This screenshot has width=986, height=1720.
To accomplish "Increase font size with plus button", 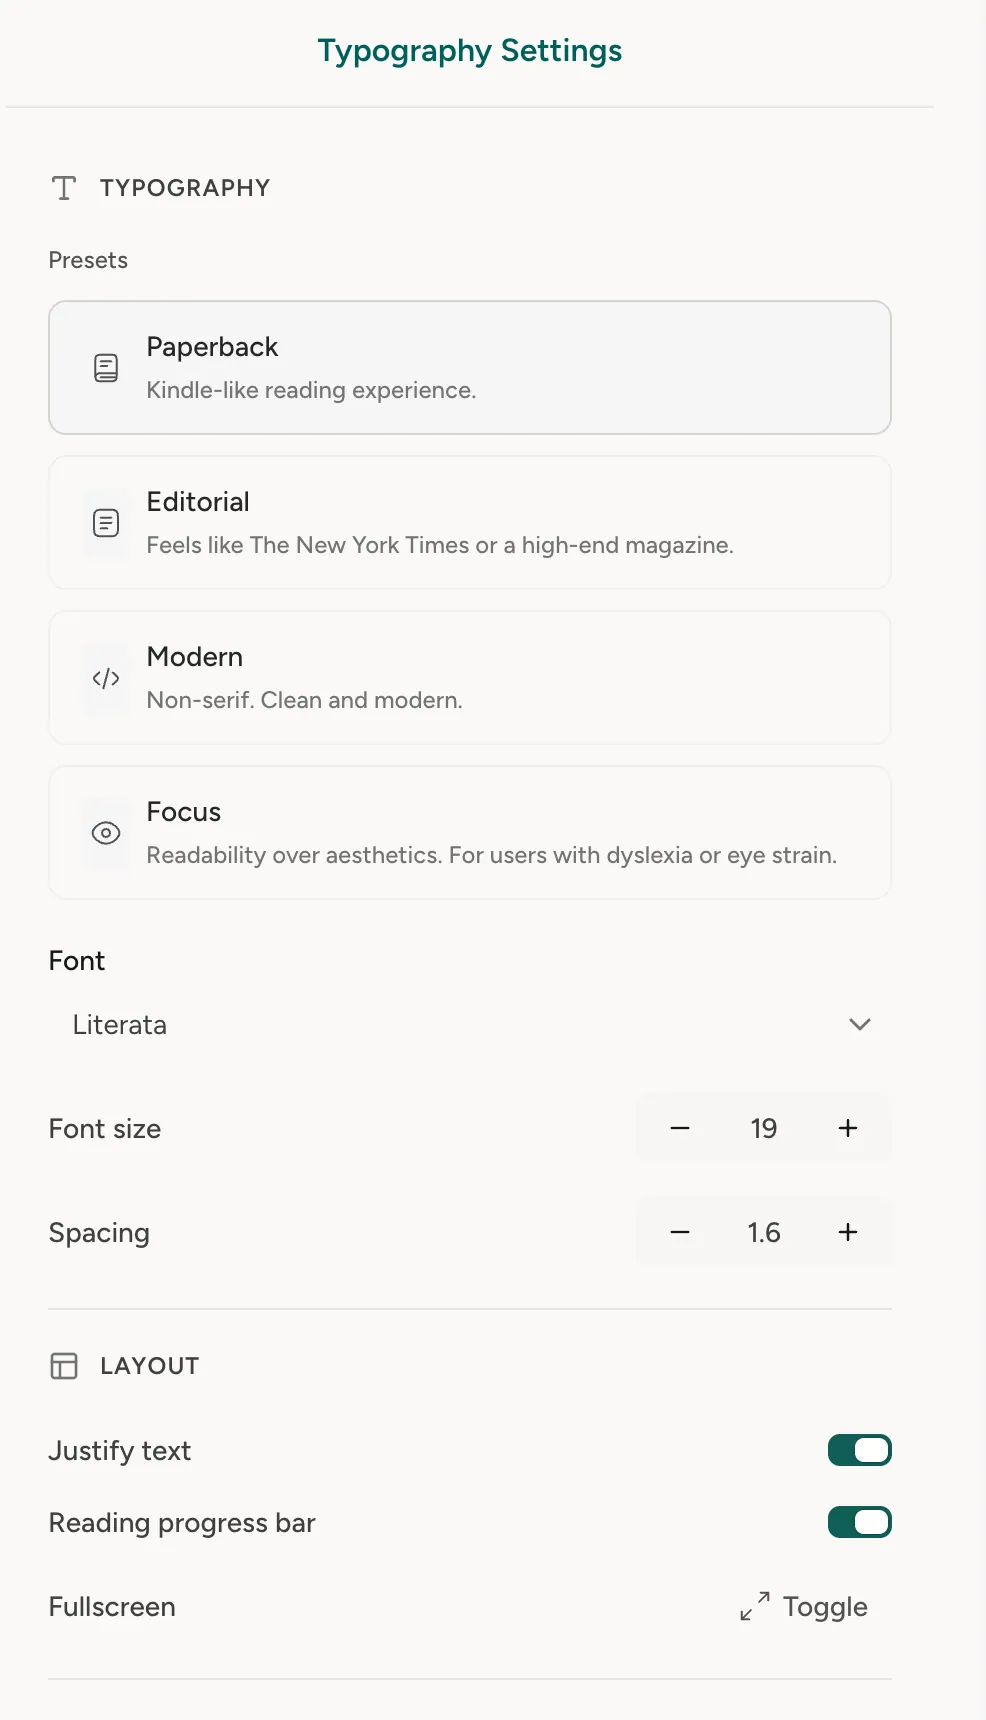I will pos(848,1128).
